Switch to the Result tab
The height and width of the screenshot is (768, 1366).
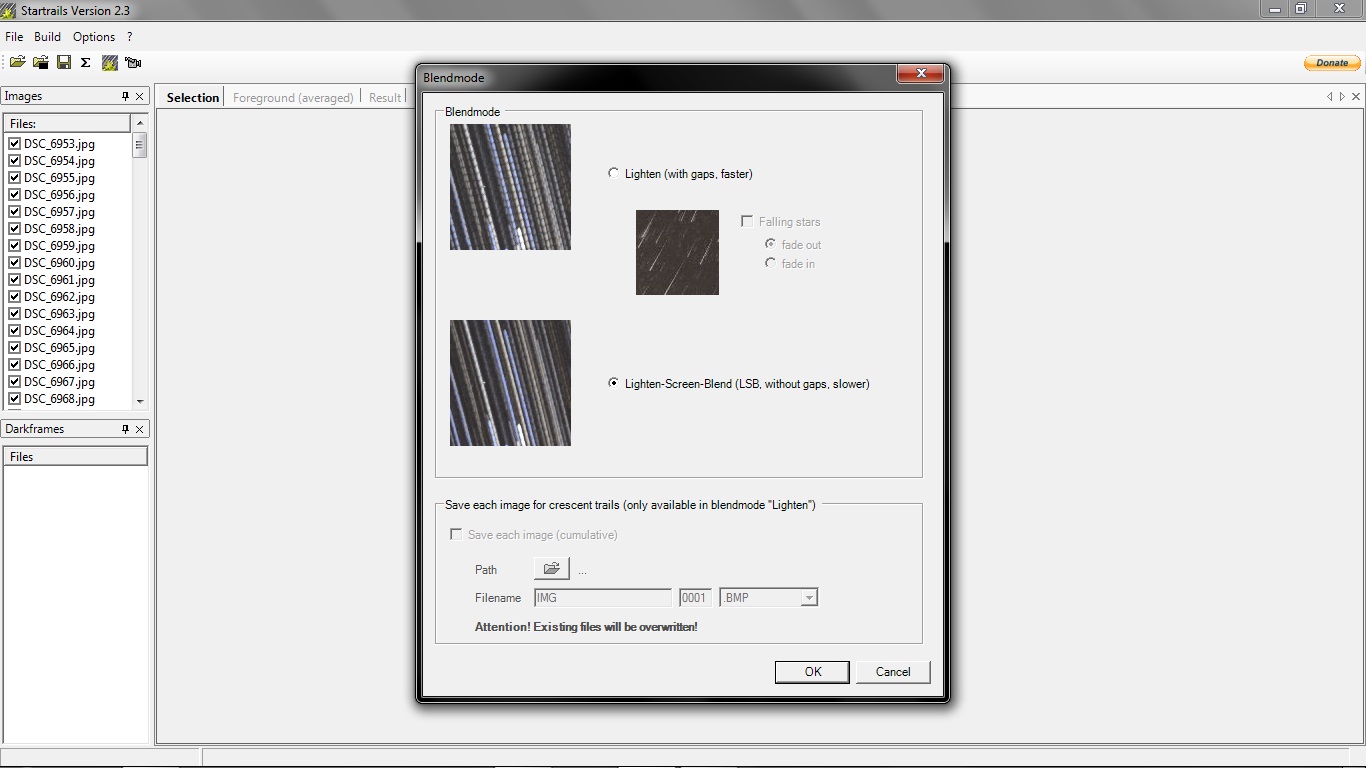pos(385,97)
